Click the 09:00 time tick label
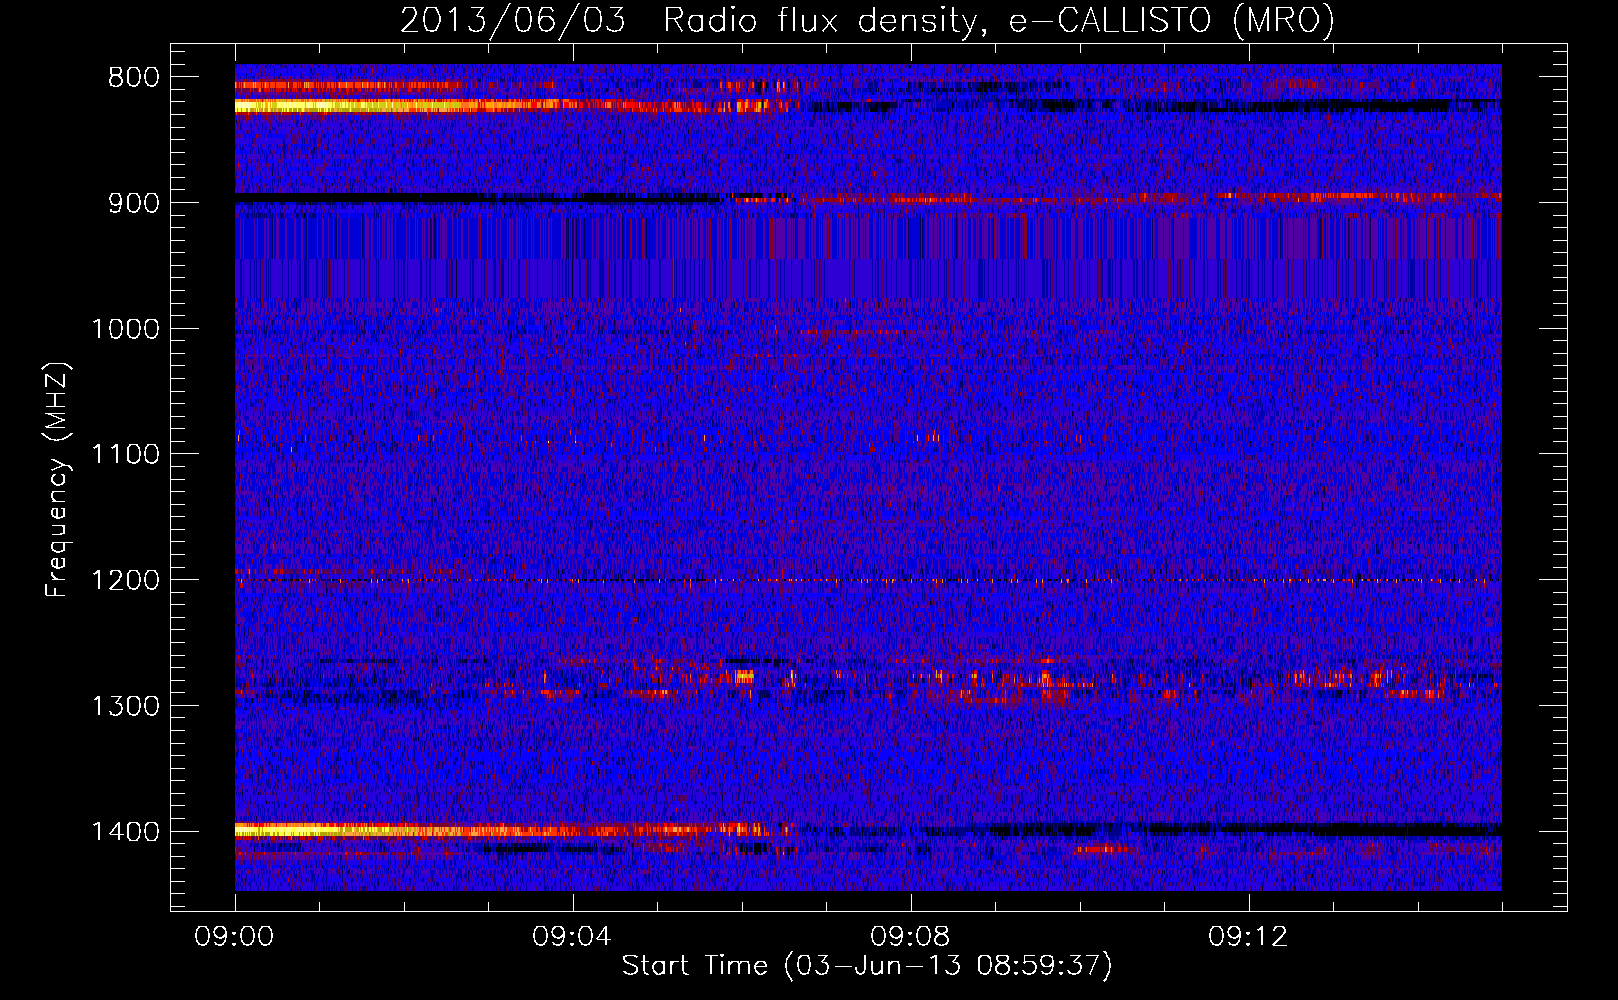The width and height of the screenshot is (1618, 1000). point(235,937)
